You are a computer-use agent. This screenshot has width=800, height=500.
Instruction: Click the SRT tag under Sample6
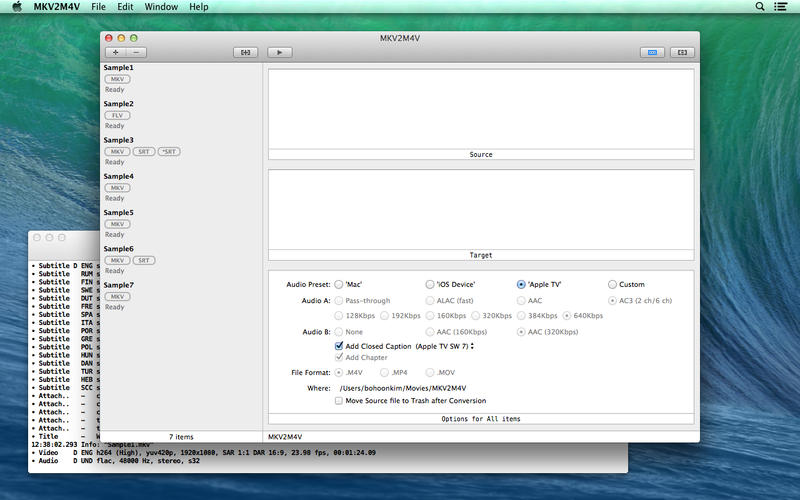[x=144, y=260]
